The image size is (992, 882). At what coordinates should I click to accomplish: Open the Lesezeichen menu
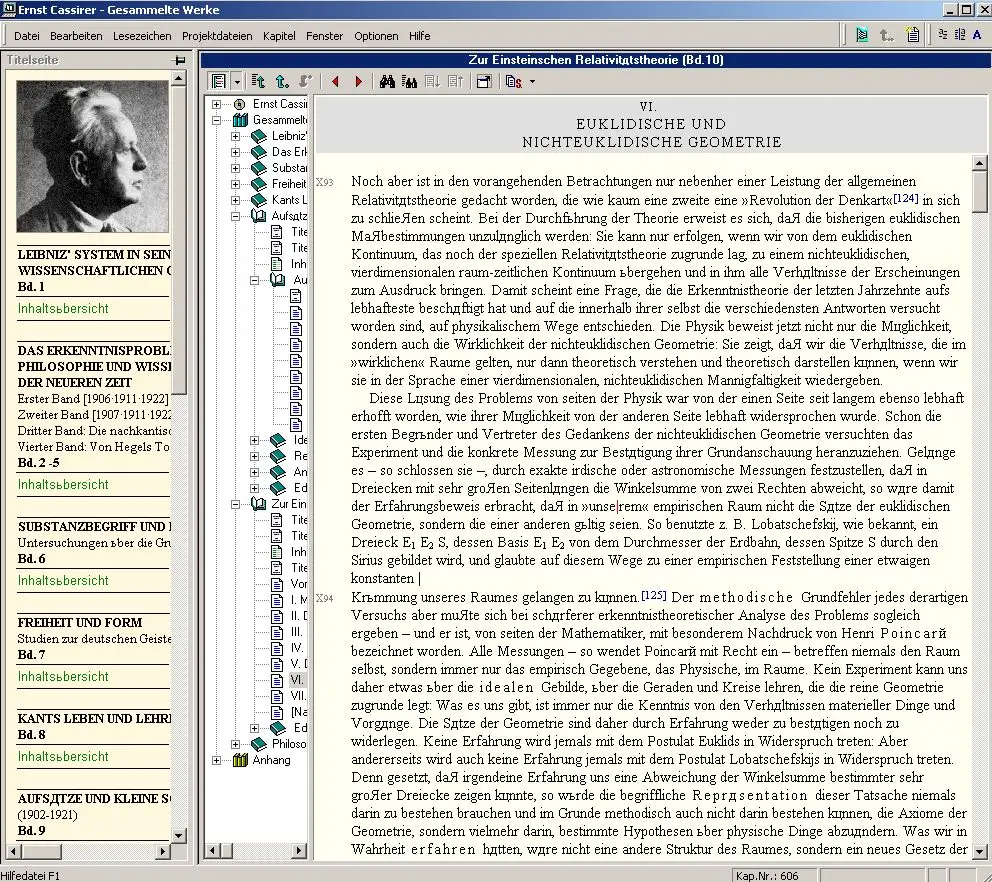(142, 36)
